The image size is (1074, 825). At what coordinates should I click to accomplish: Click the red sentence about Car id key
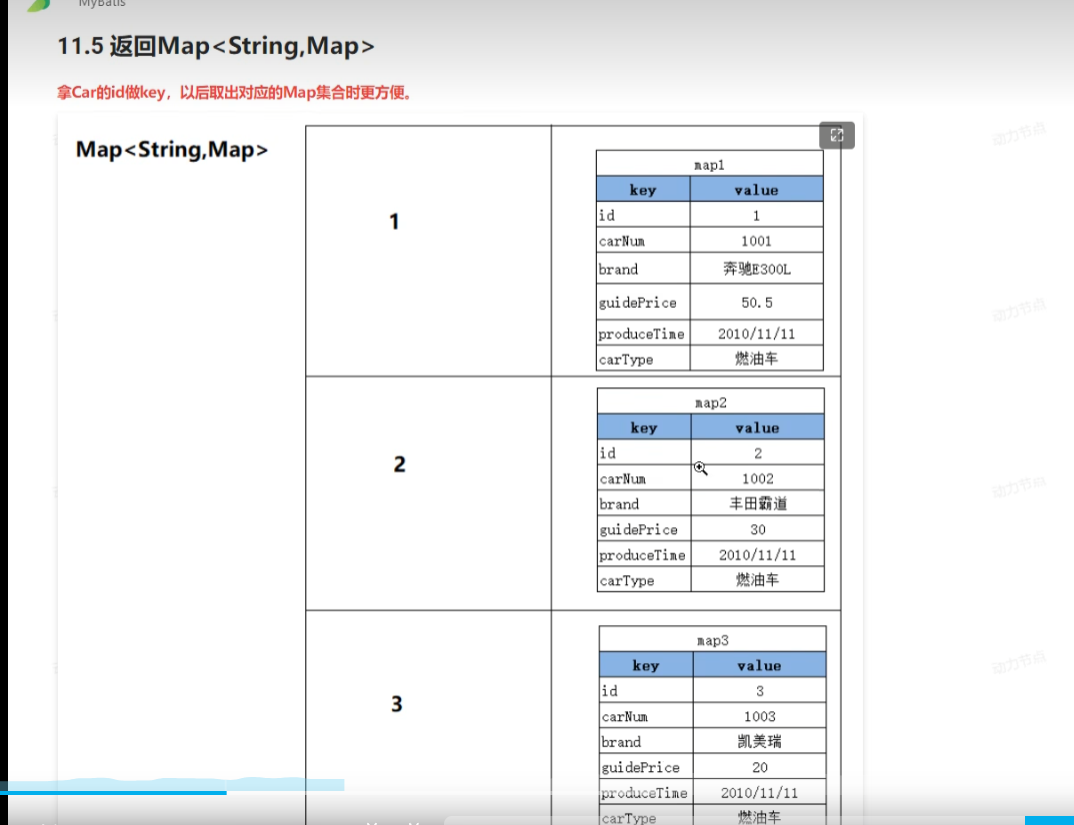235,93
